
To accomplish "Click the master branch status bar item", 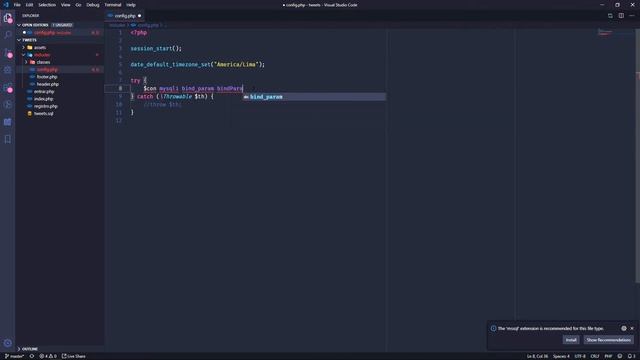I will (14, 356).
